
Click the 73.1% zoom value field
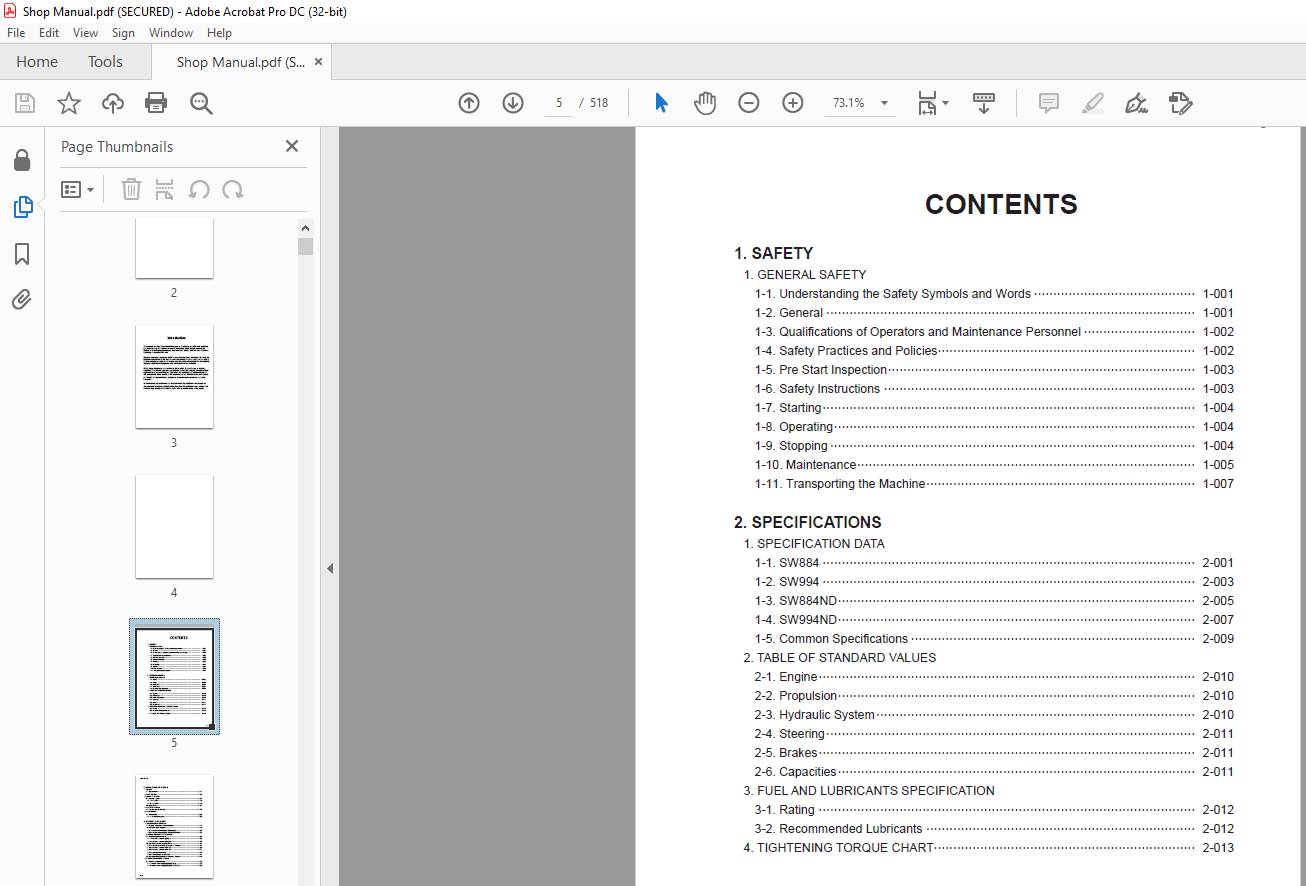coord(848,103)
